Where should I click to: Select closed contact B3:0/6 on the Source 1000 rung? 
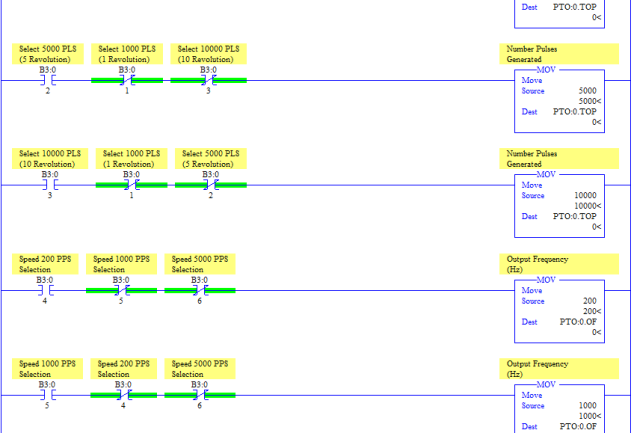200,395
